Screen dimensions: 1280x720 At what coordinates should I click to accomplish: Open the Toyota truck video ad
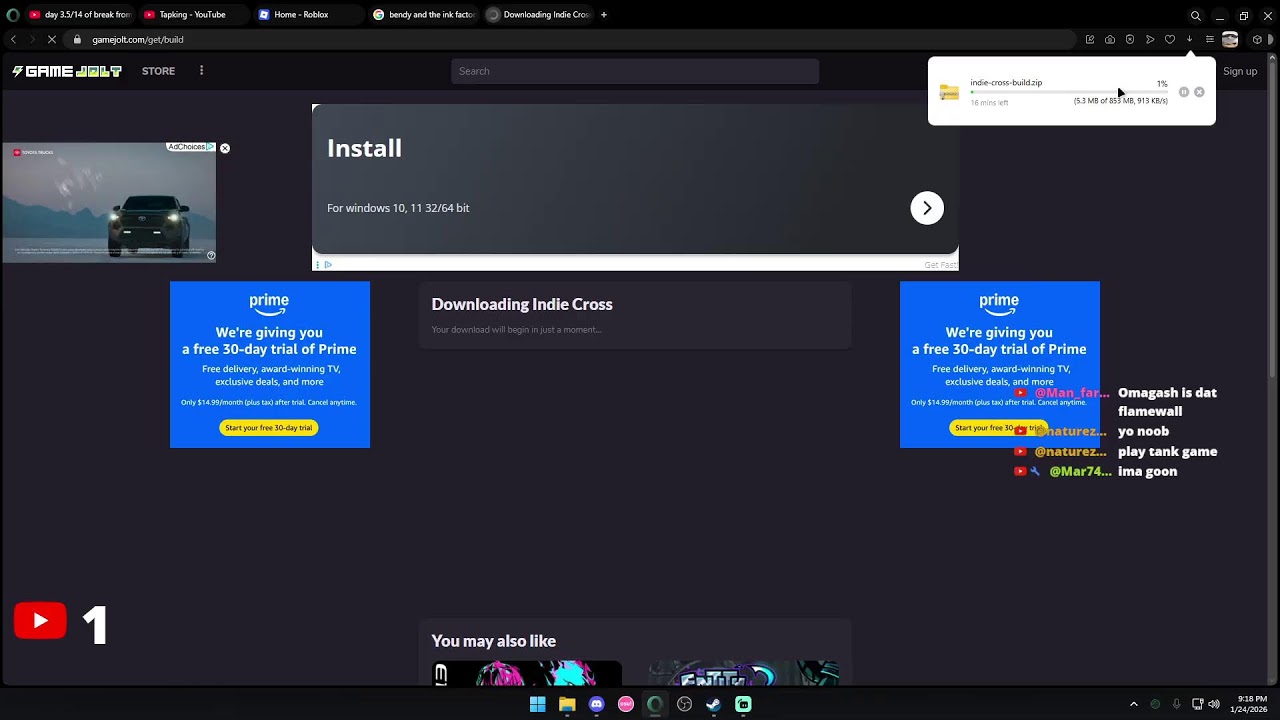click(x=109, y=203)
